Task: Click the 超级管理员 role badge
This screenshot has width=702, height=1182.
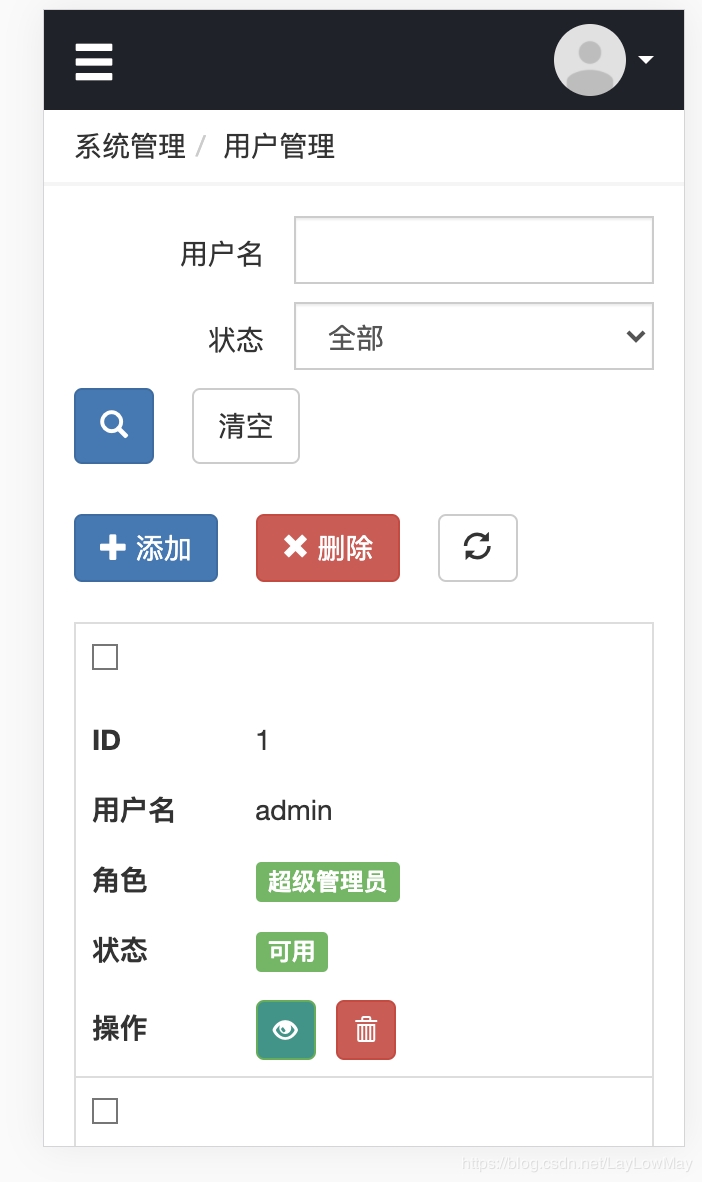Action: pyautogui.click(x=328, y=882)
